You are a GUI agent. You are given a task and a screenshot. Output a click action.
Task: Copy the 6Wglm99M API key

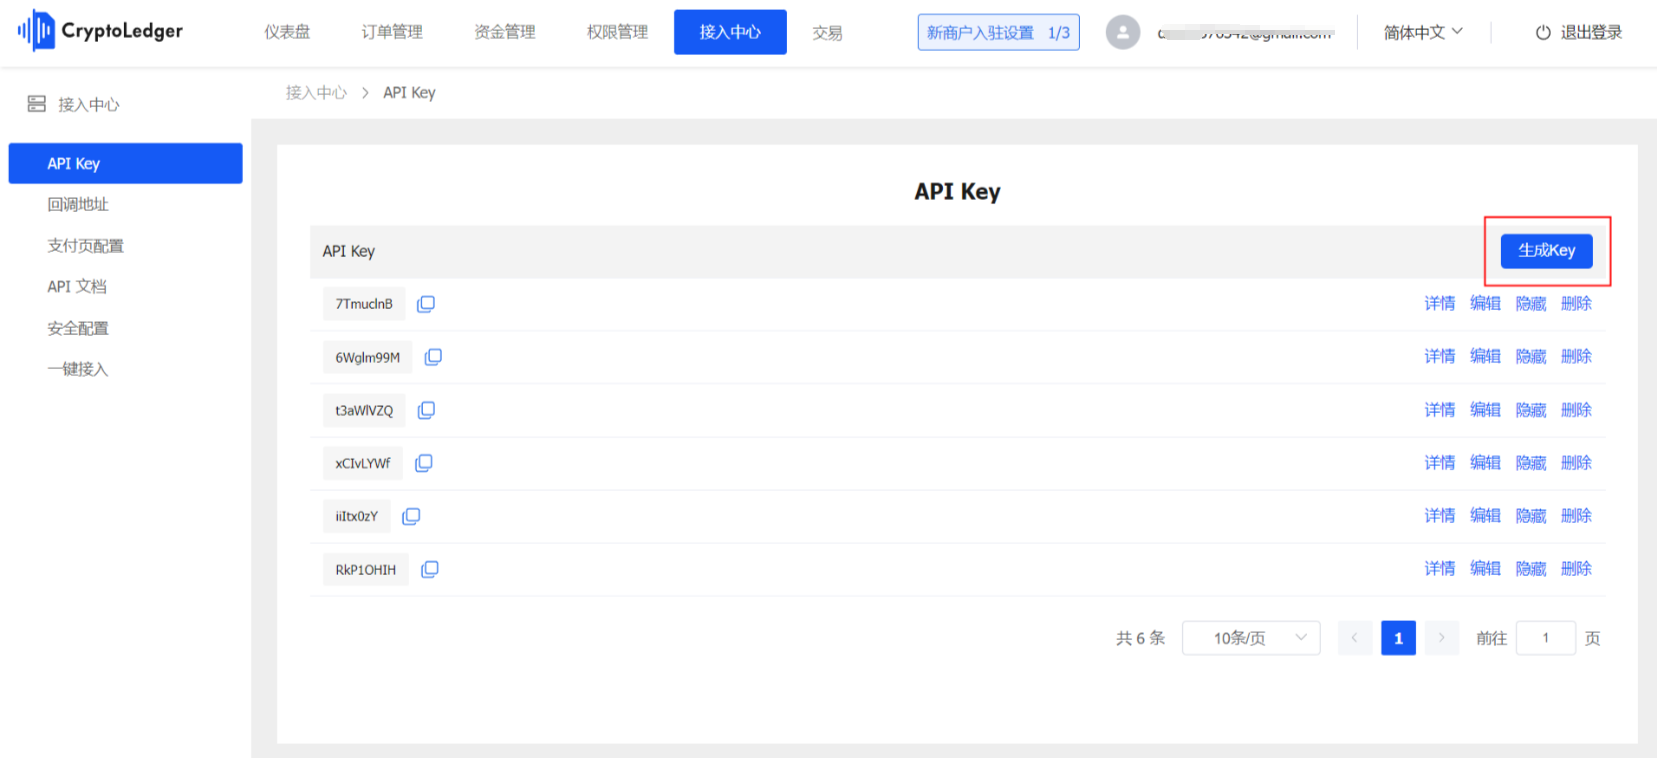click(x=433, y=357)
